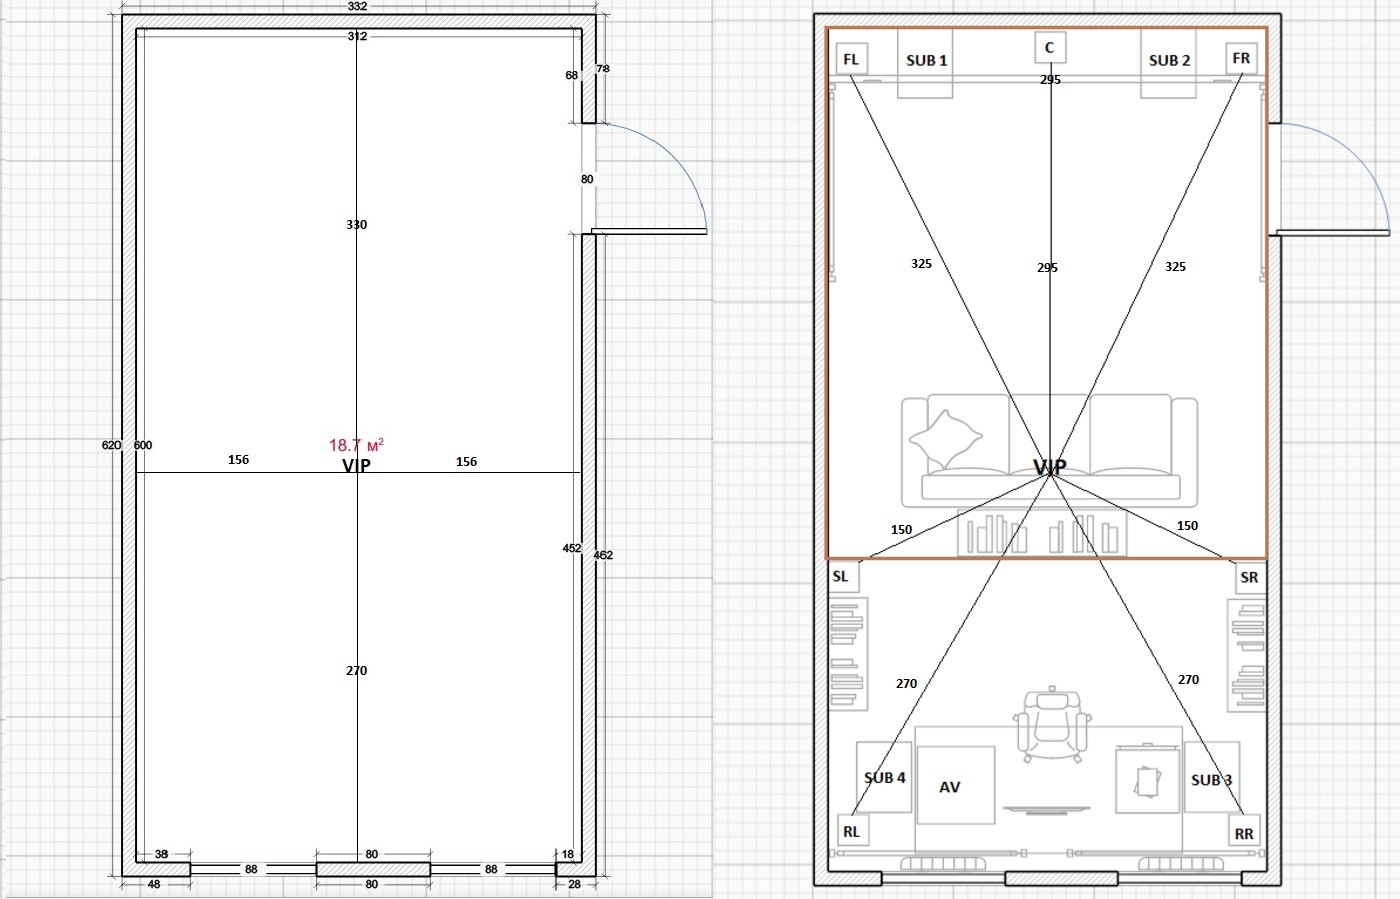Select the FR front right speaker box
Image resolution: width=1400 pixels, height=899 pixels.
pyautogui.click(x=1241, y=58)
